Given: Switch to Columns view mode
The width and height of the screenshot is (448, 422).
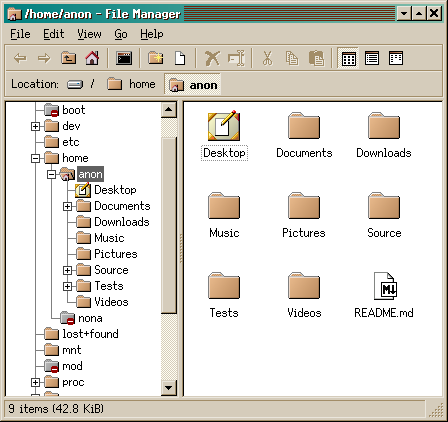Looking at the screenshot, I should (x=396, y=58).
